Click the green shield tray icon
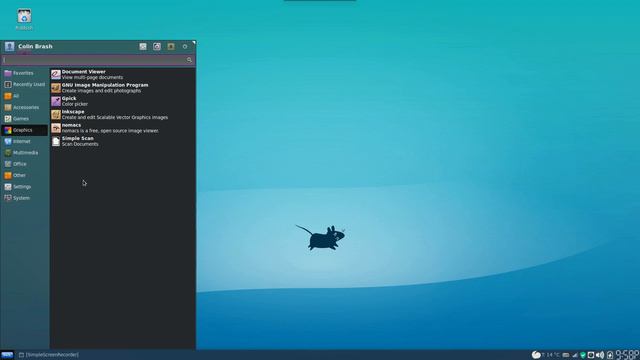 (583, 355)
